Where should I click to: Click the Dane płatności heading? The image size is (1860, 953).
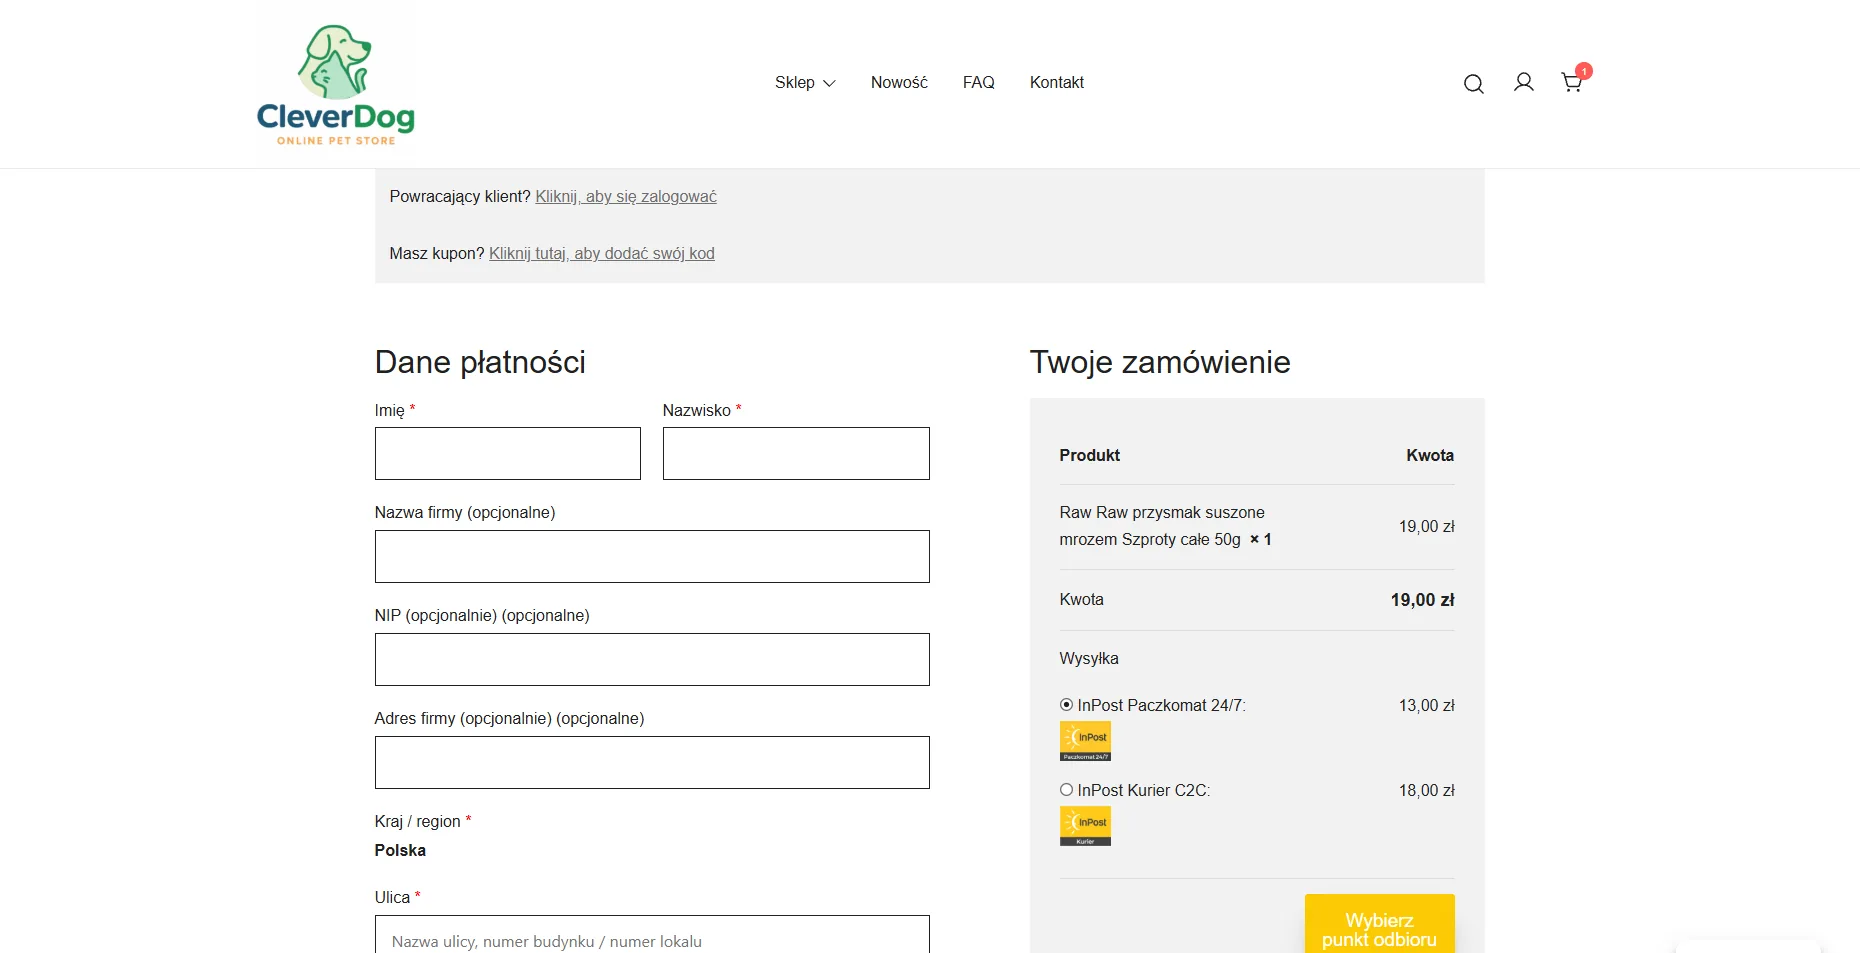pos(480,362)
